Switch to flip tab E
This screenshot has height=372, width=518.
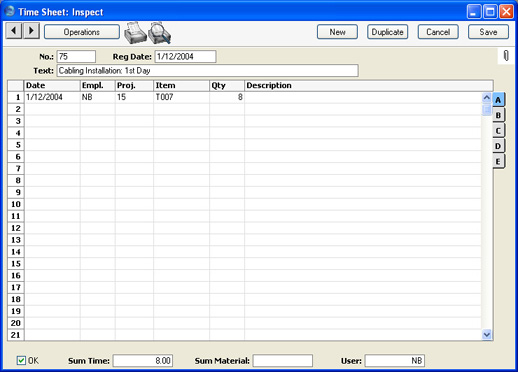(498, 161)
